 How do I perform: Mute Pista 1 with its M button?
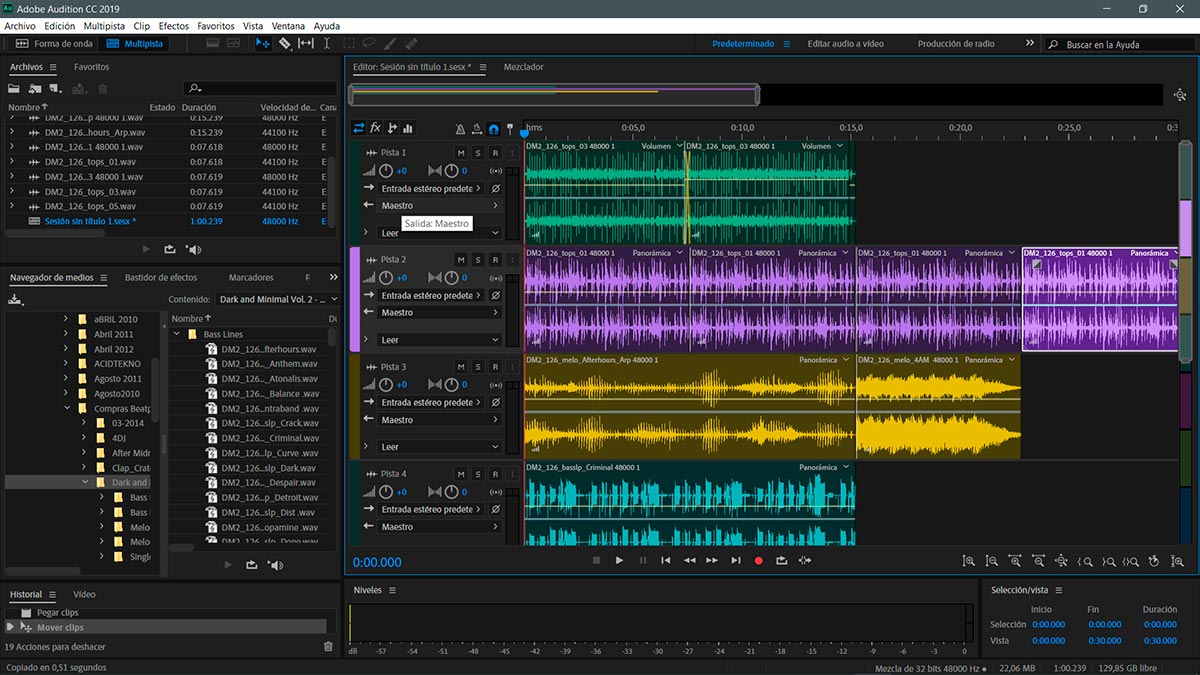click(x=461, y=152)
